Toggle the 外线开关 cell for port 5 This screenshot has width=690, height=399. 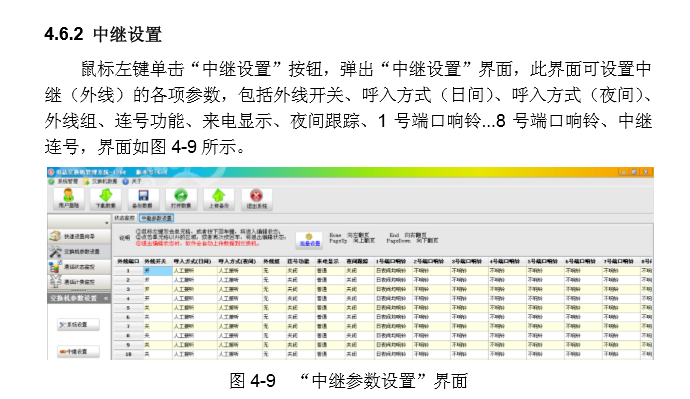[x=158, y=308]
